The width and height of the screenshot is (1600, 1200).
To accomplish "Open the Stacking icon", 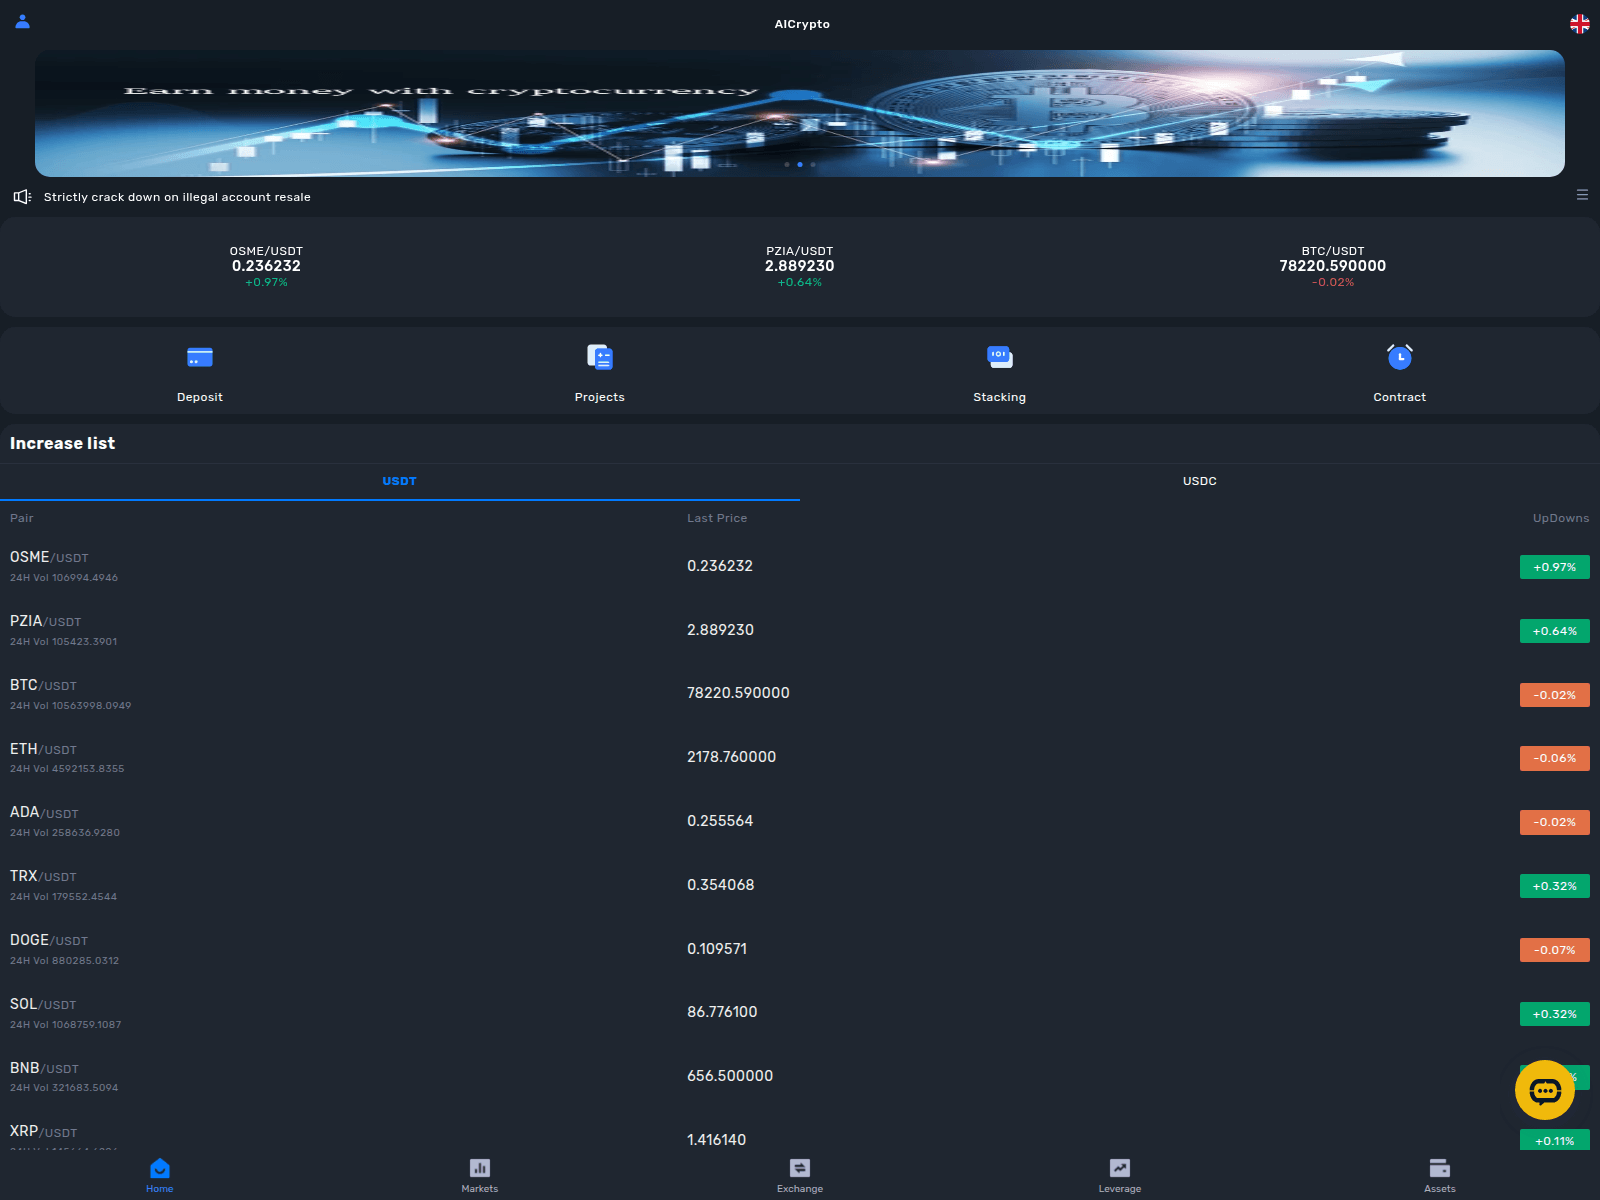I will [x=1000, y=357].
